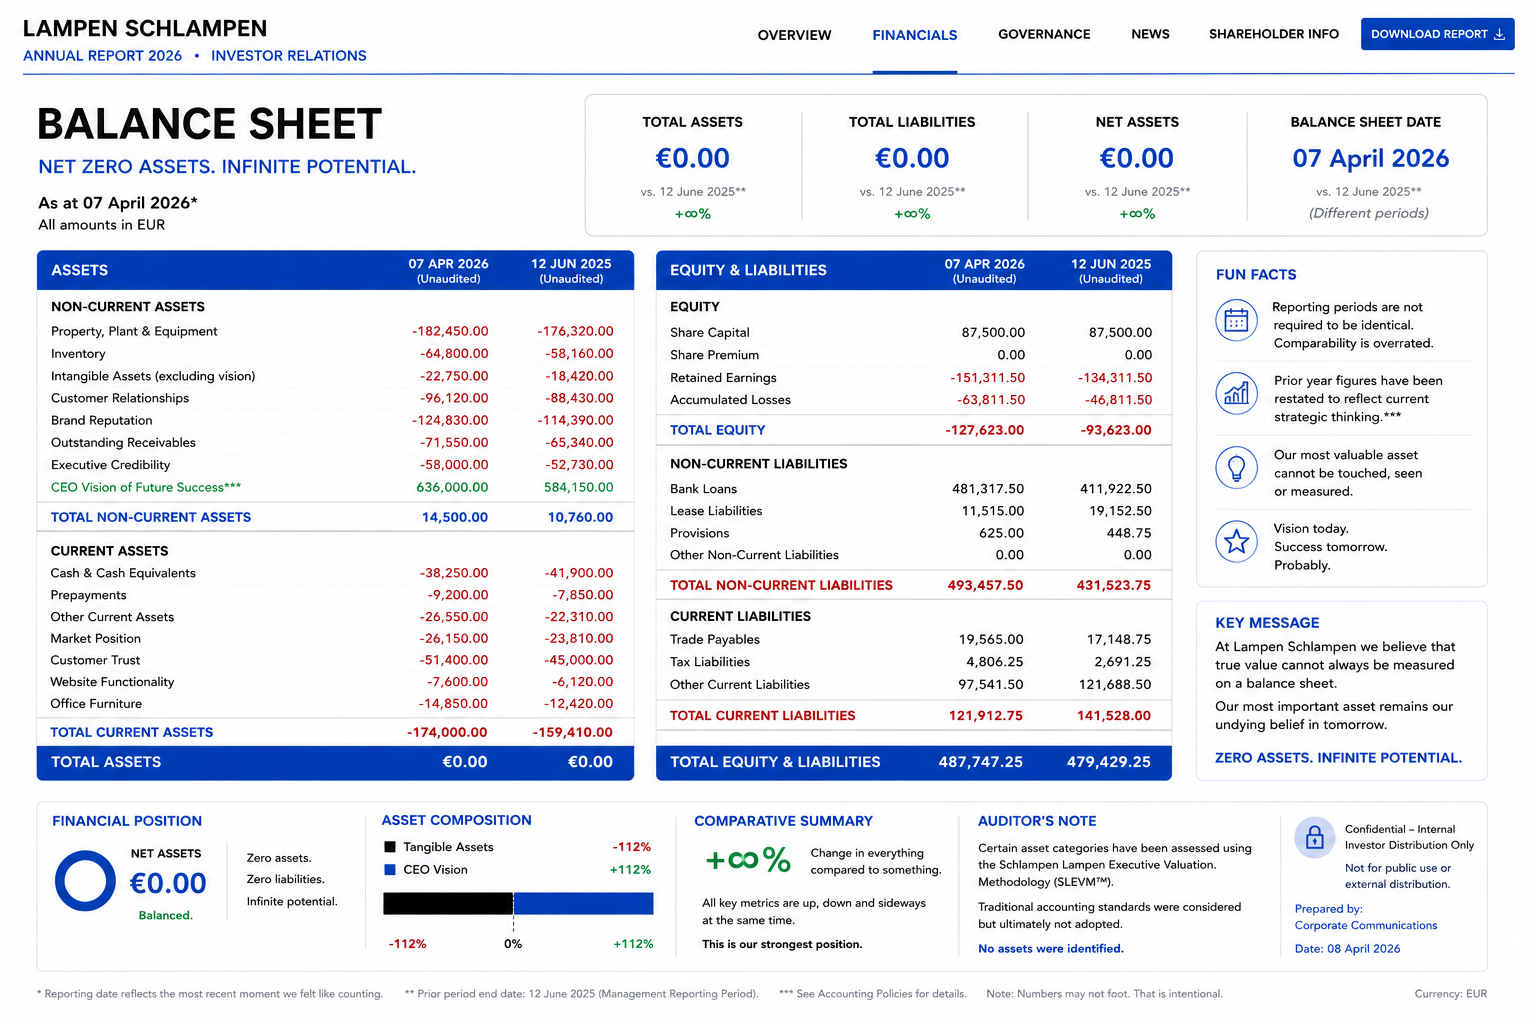Click the Lampen Schlampen company title

pyautogui.click(x=145, y=28)
